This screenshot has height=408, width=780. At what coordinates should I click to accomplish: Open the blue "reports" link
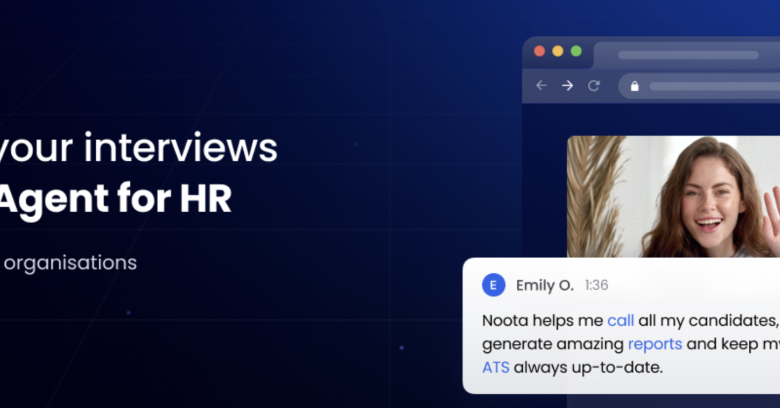654,344
